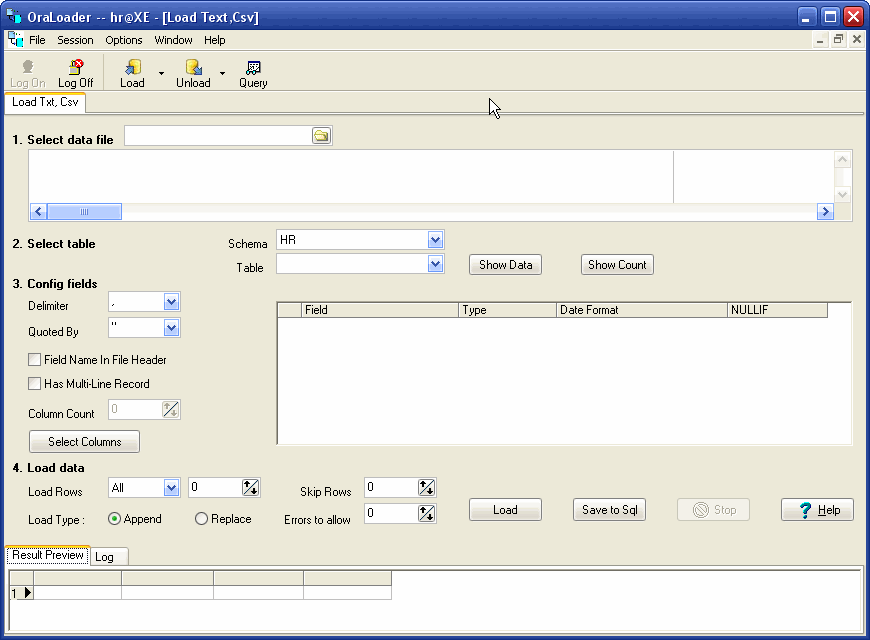This screenshot has height=640, width=870.
Task: Open the Help menu
Action: pyautogui.click(x=215, y=40)
